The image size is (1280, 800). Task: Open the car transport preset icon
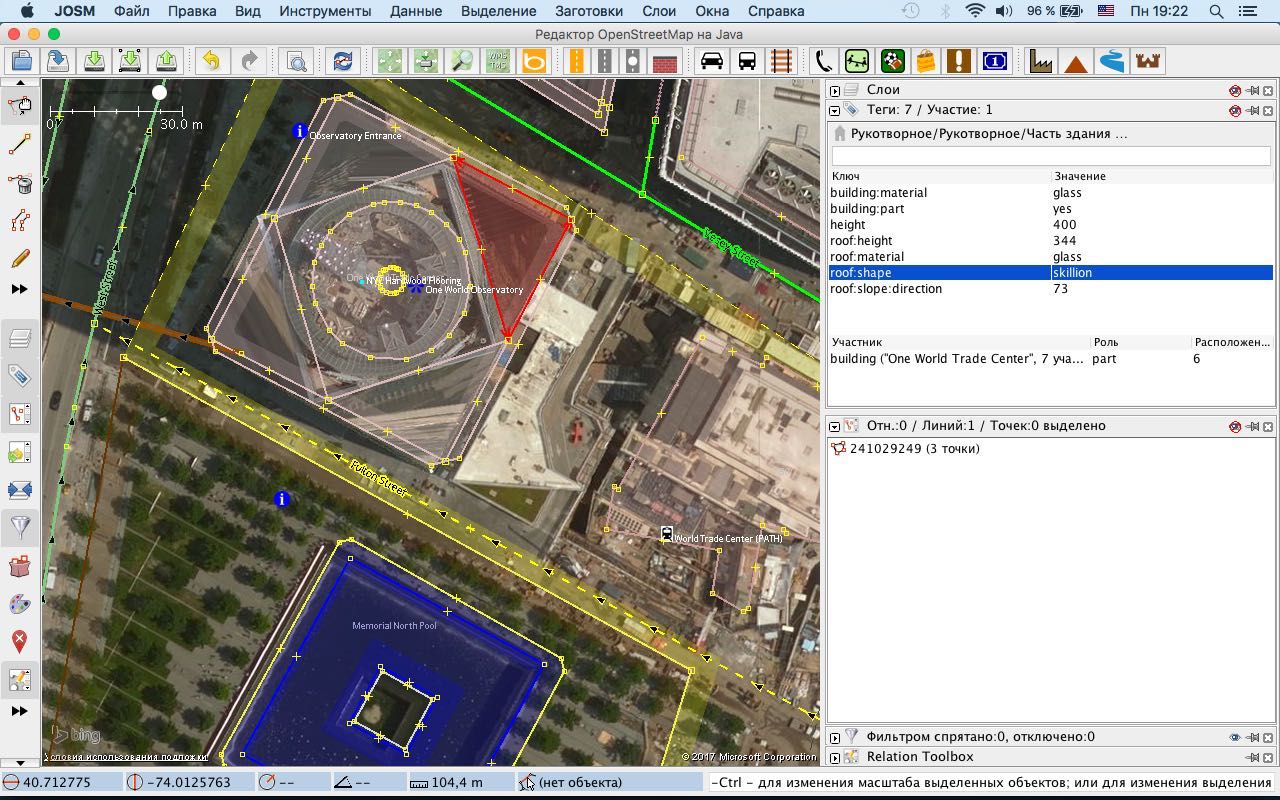[x=711, y=61]
